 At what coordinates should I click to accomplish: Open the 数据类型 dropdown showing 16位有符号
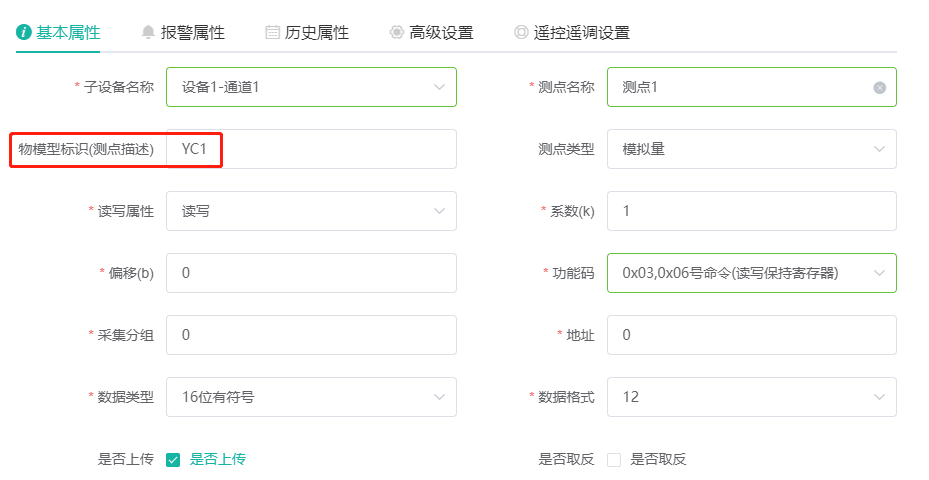click(x=311, y=397)
